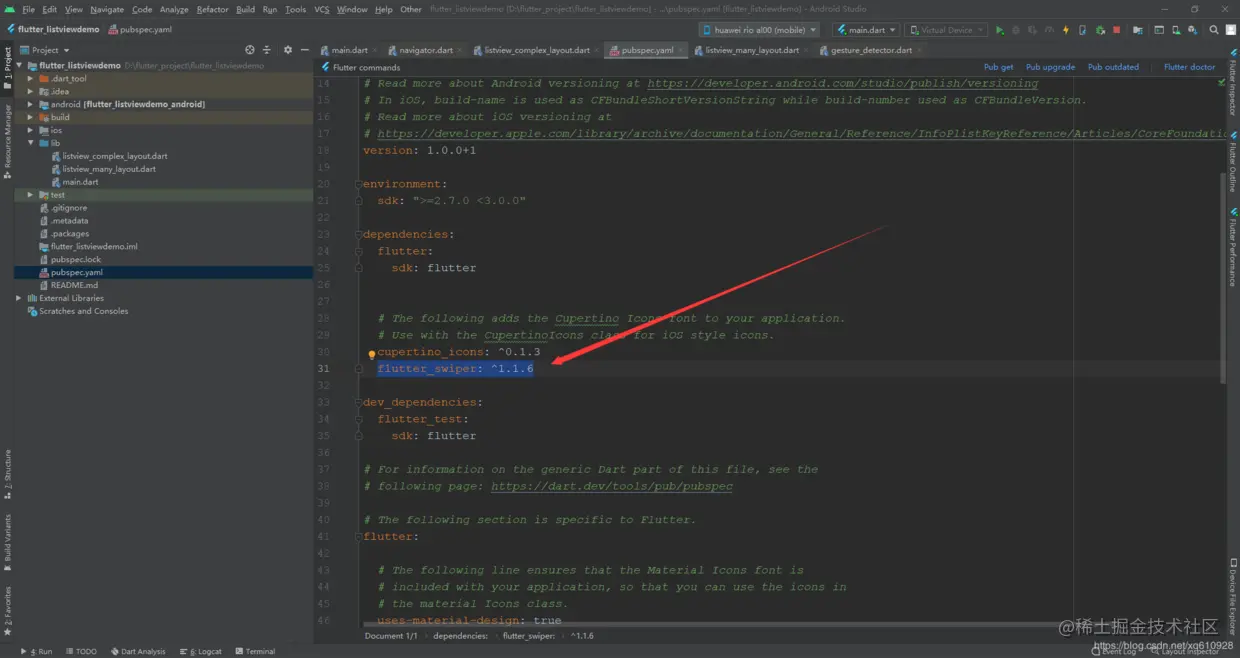
Task: Open the Flutter Performance side panel
Action: coord(1233,248)
